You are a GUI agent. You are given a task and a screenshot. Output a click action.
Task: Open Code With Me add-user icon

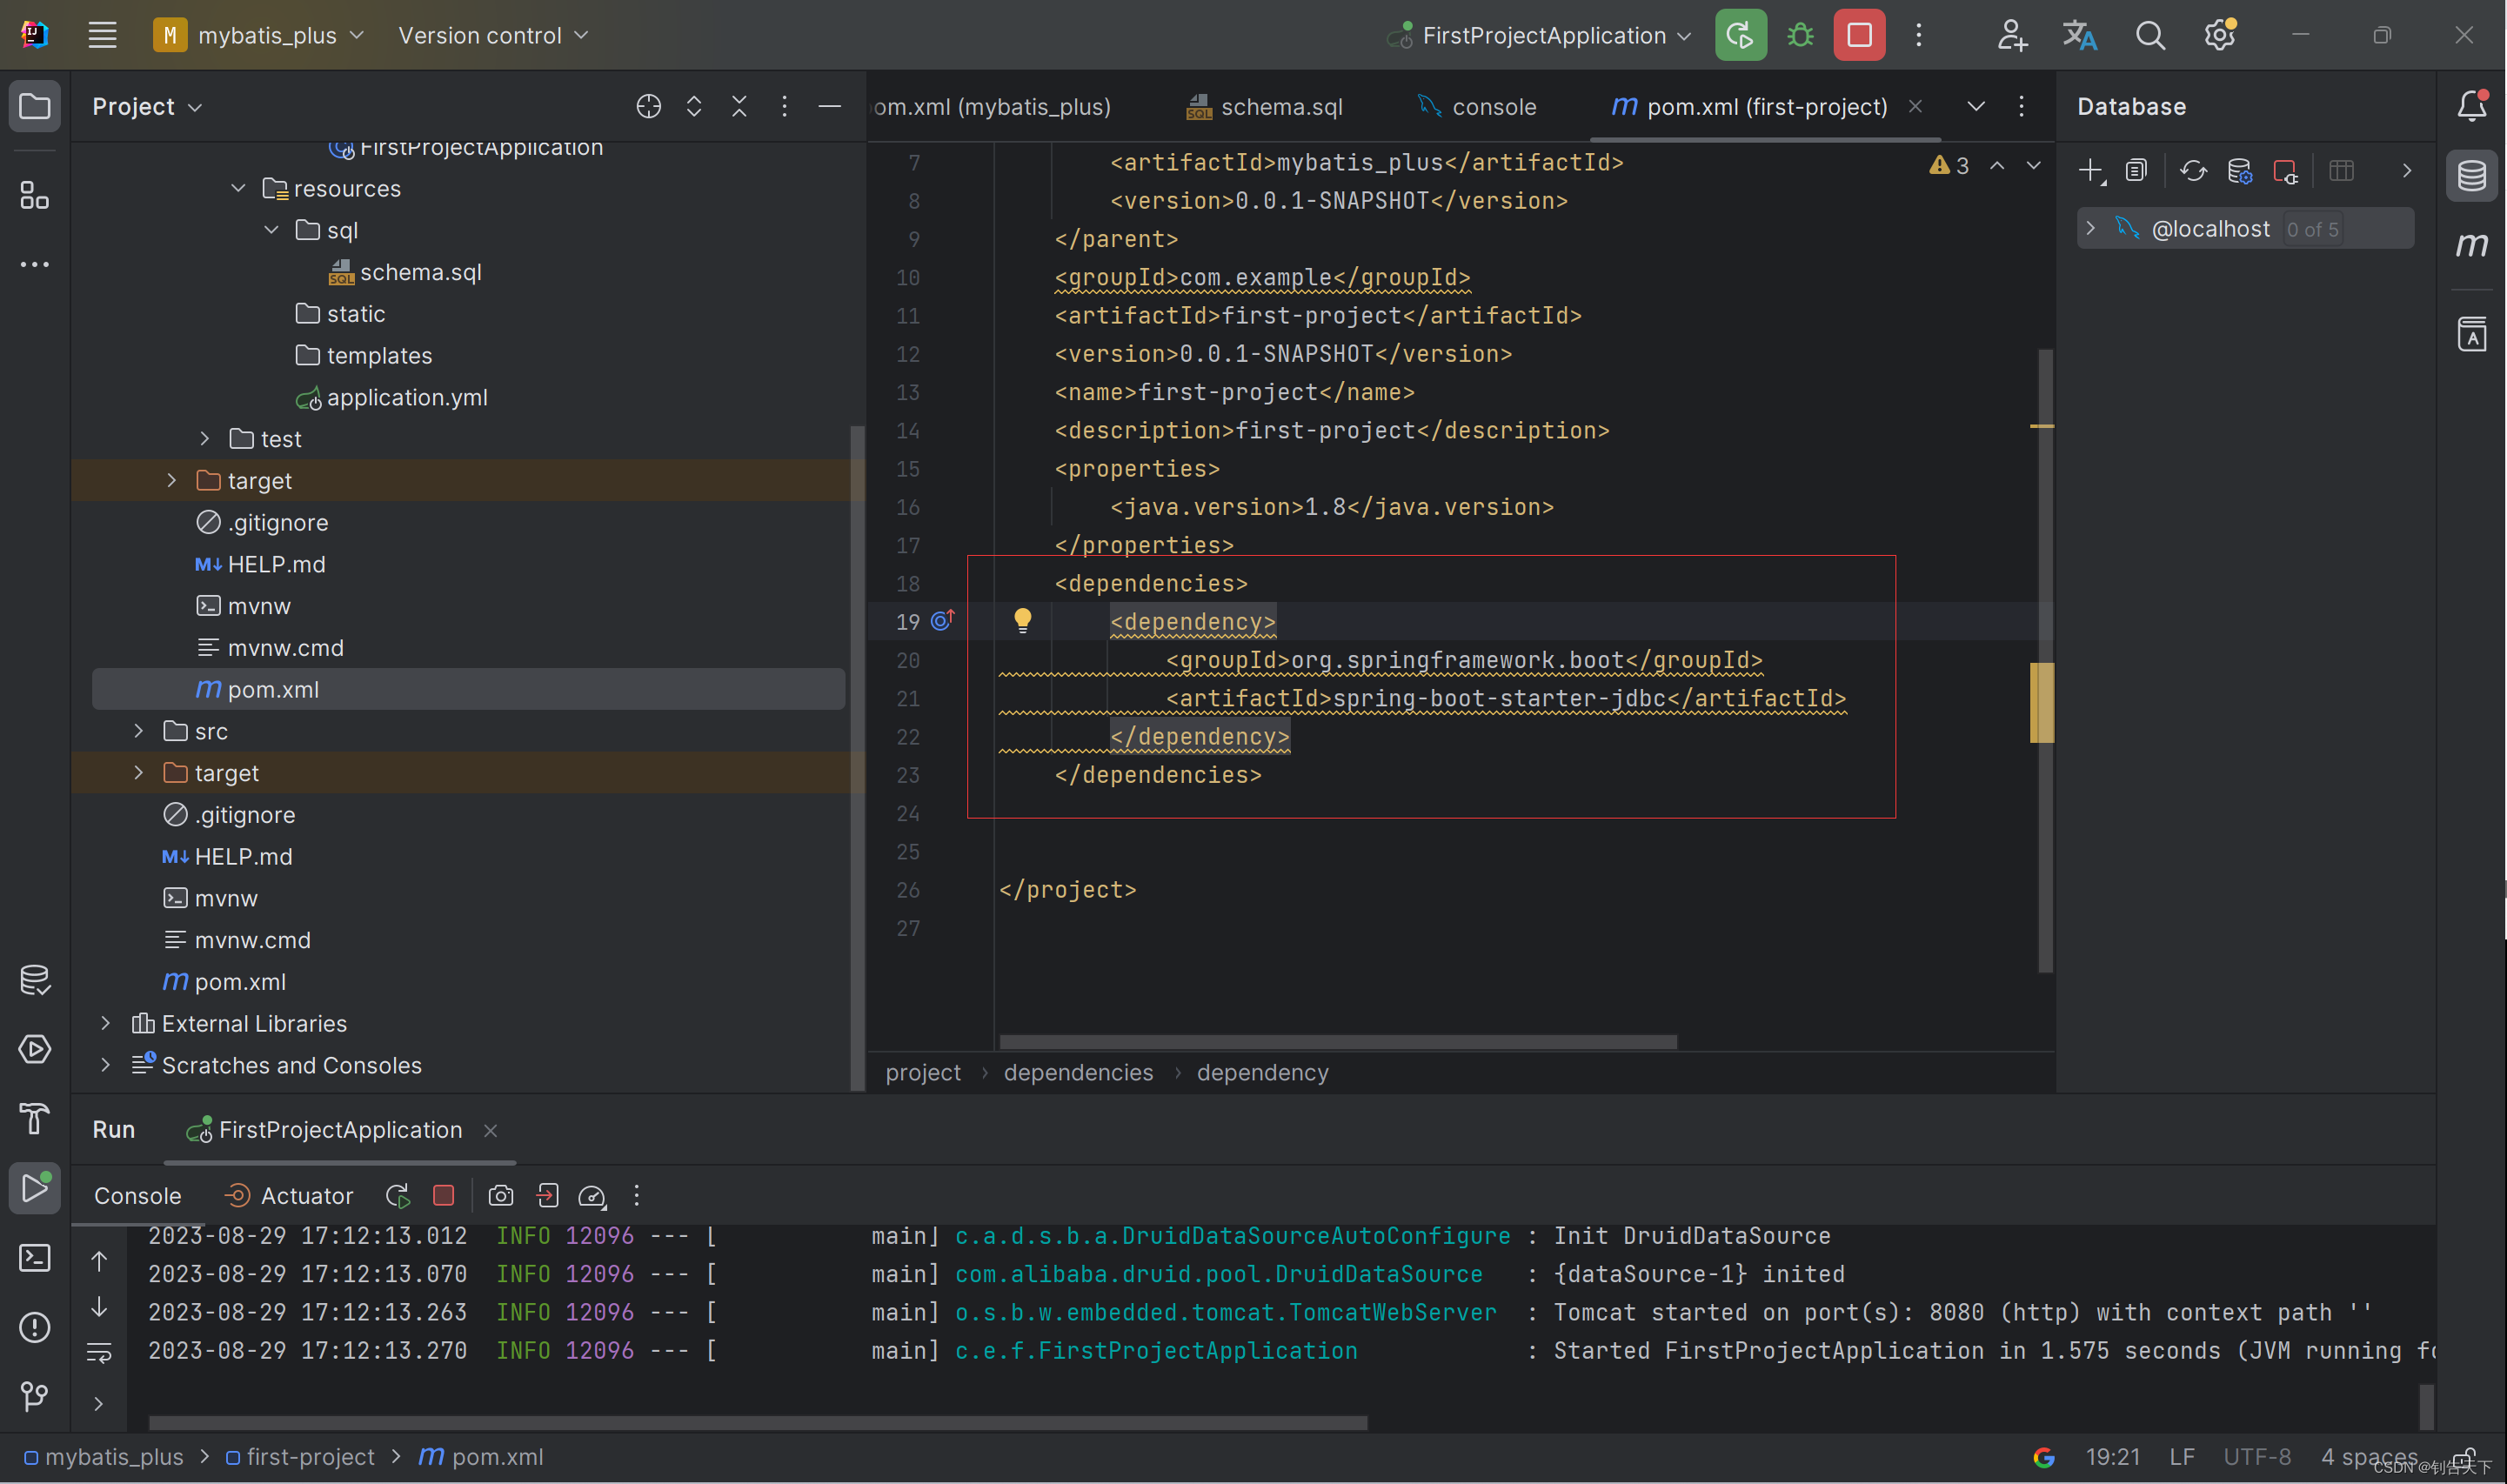(2011, 35)
